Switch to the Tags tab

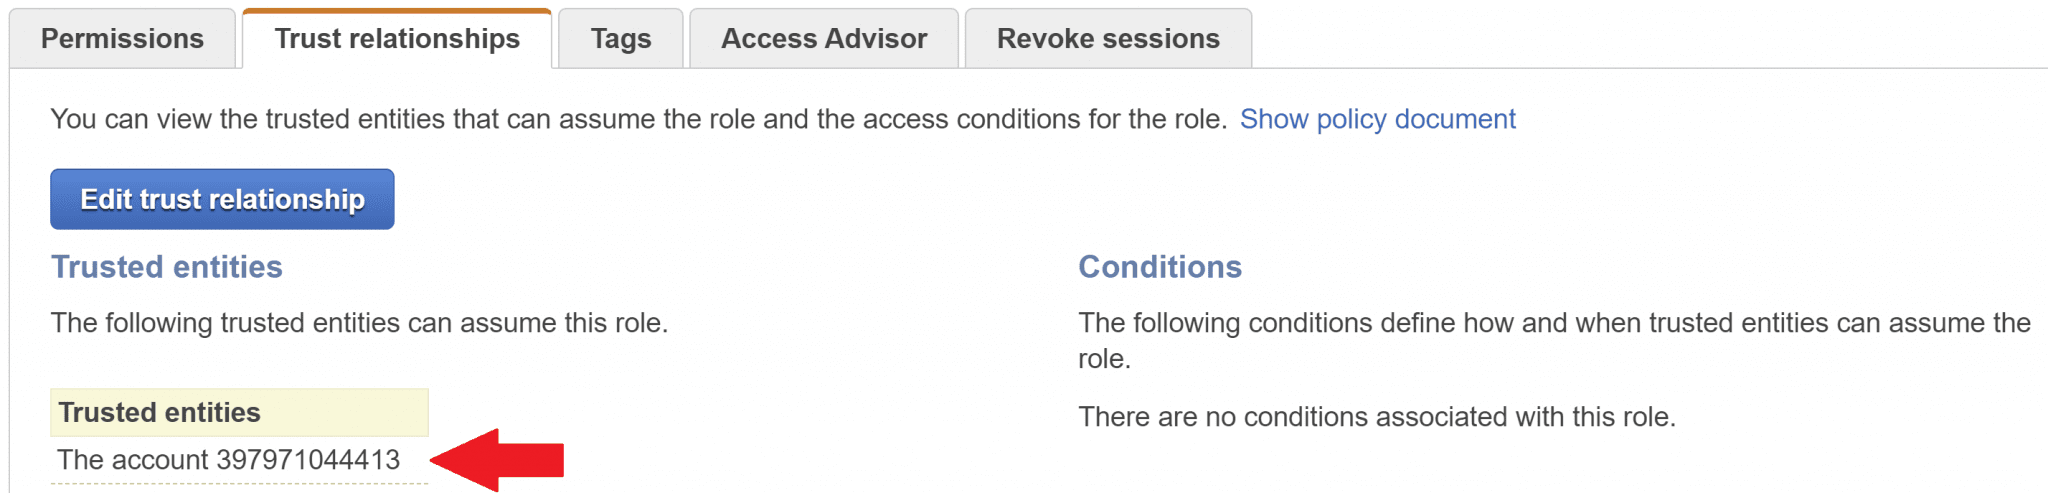tap(620, 39)
